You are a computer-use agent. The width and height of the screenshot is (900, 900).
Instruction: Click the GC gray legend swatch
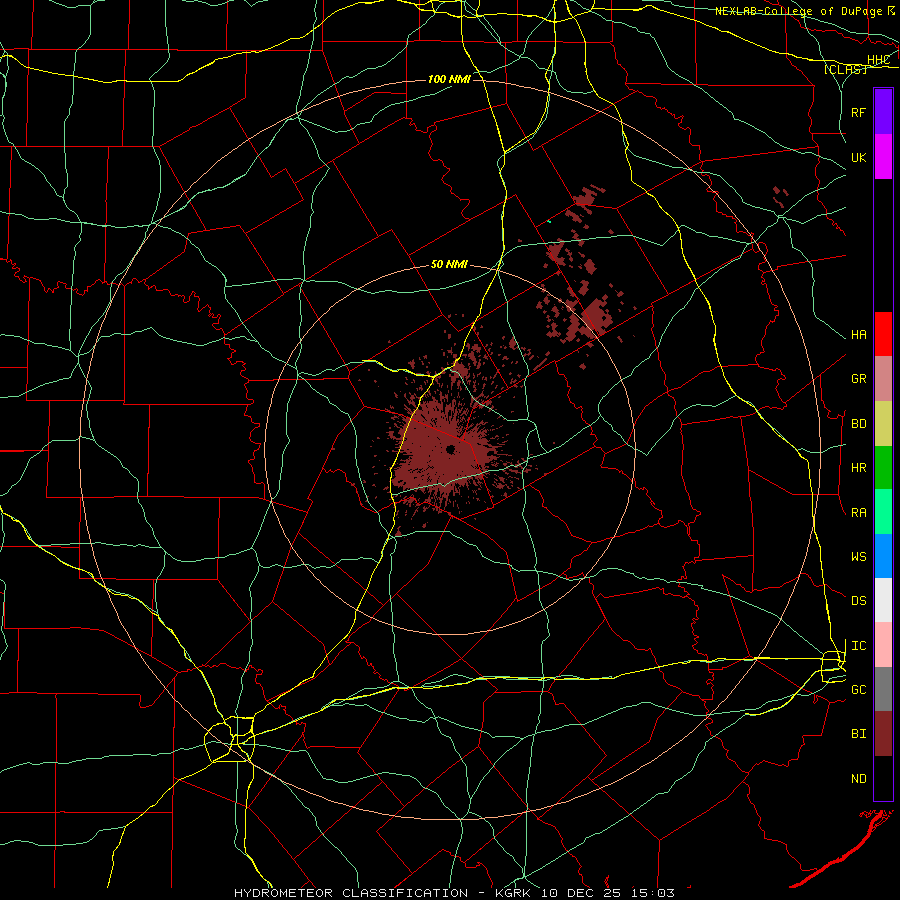(883, 689)
